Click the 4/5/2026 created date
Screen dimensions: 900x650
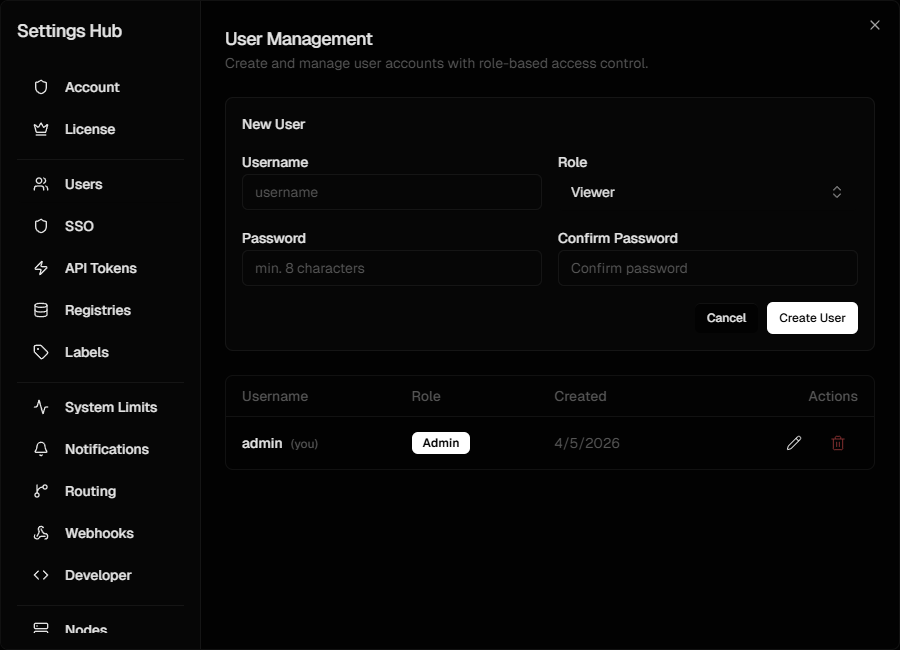[x=587, y=443]
